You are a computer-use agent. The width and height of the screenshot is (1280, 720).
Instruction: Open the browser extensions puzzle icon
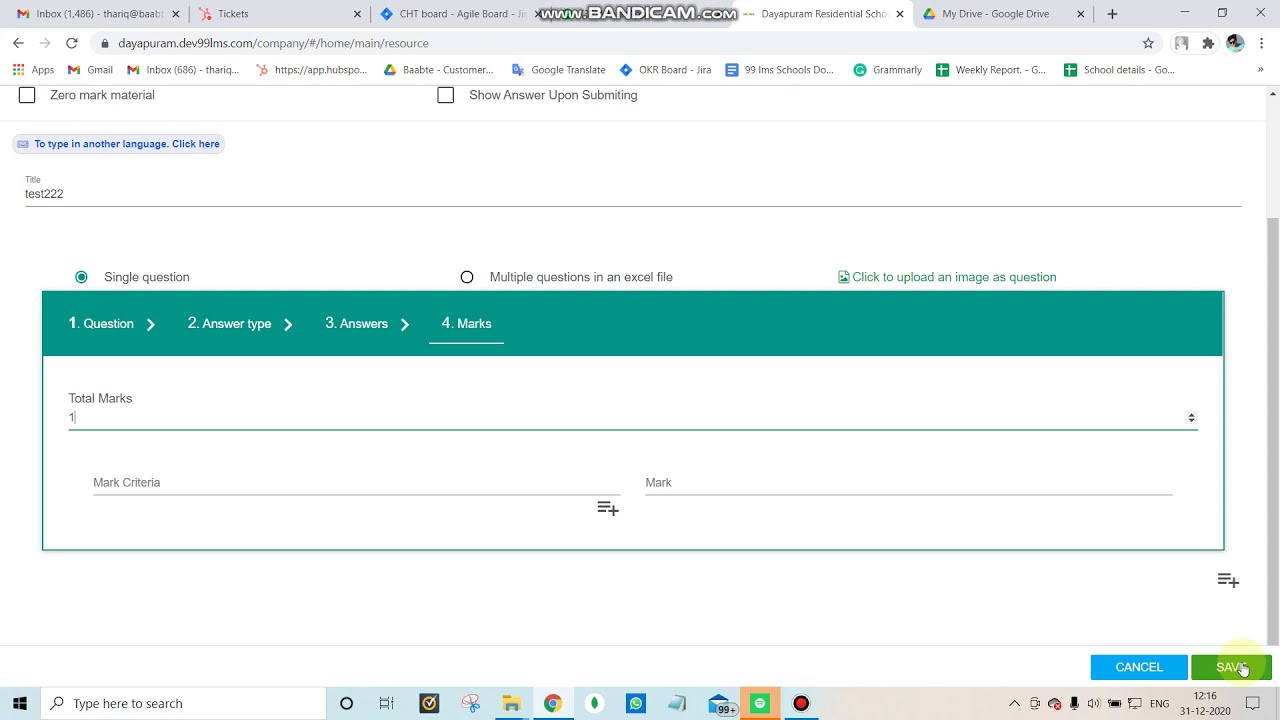(x=1208, y=43)
